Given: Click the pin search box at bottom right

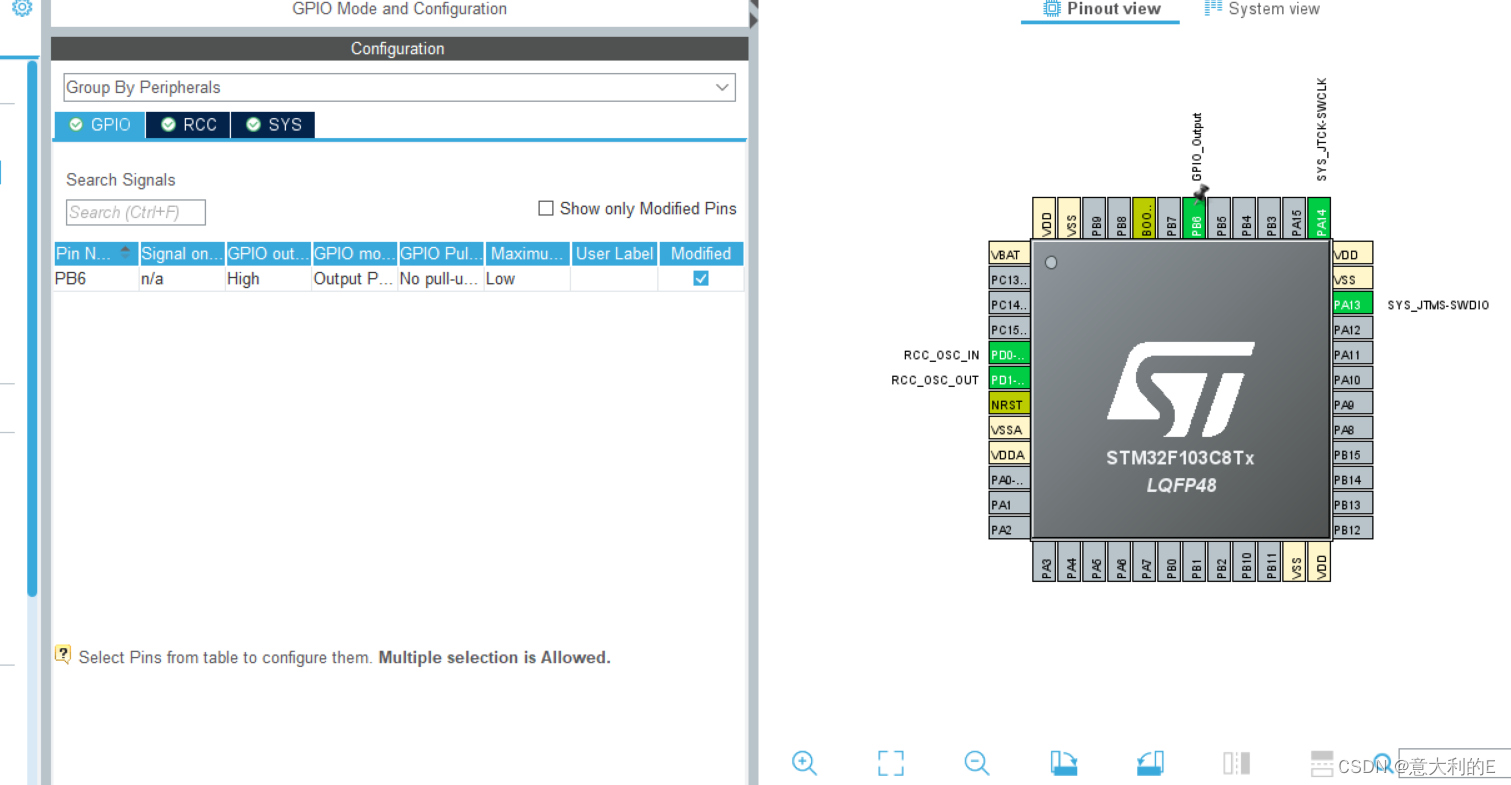Looking at the screenshot, I should point(1453,764).
